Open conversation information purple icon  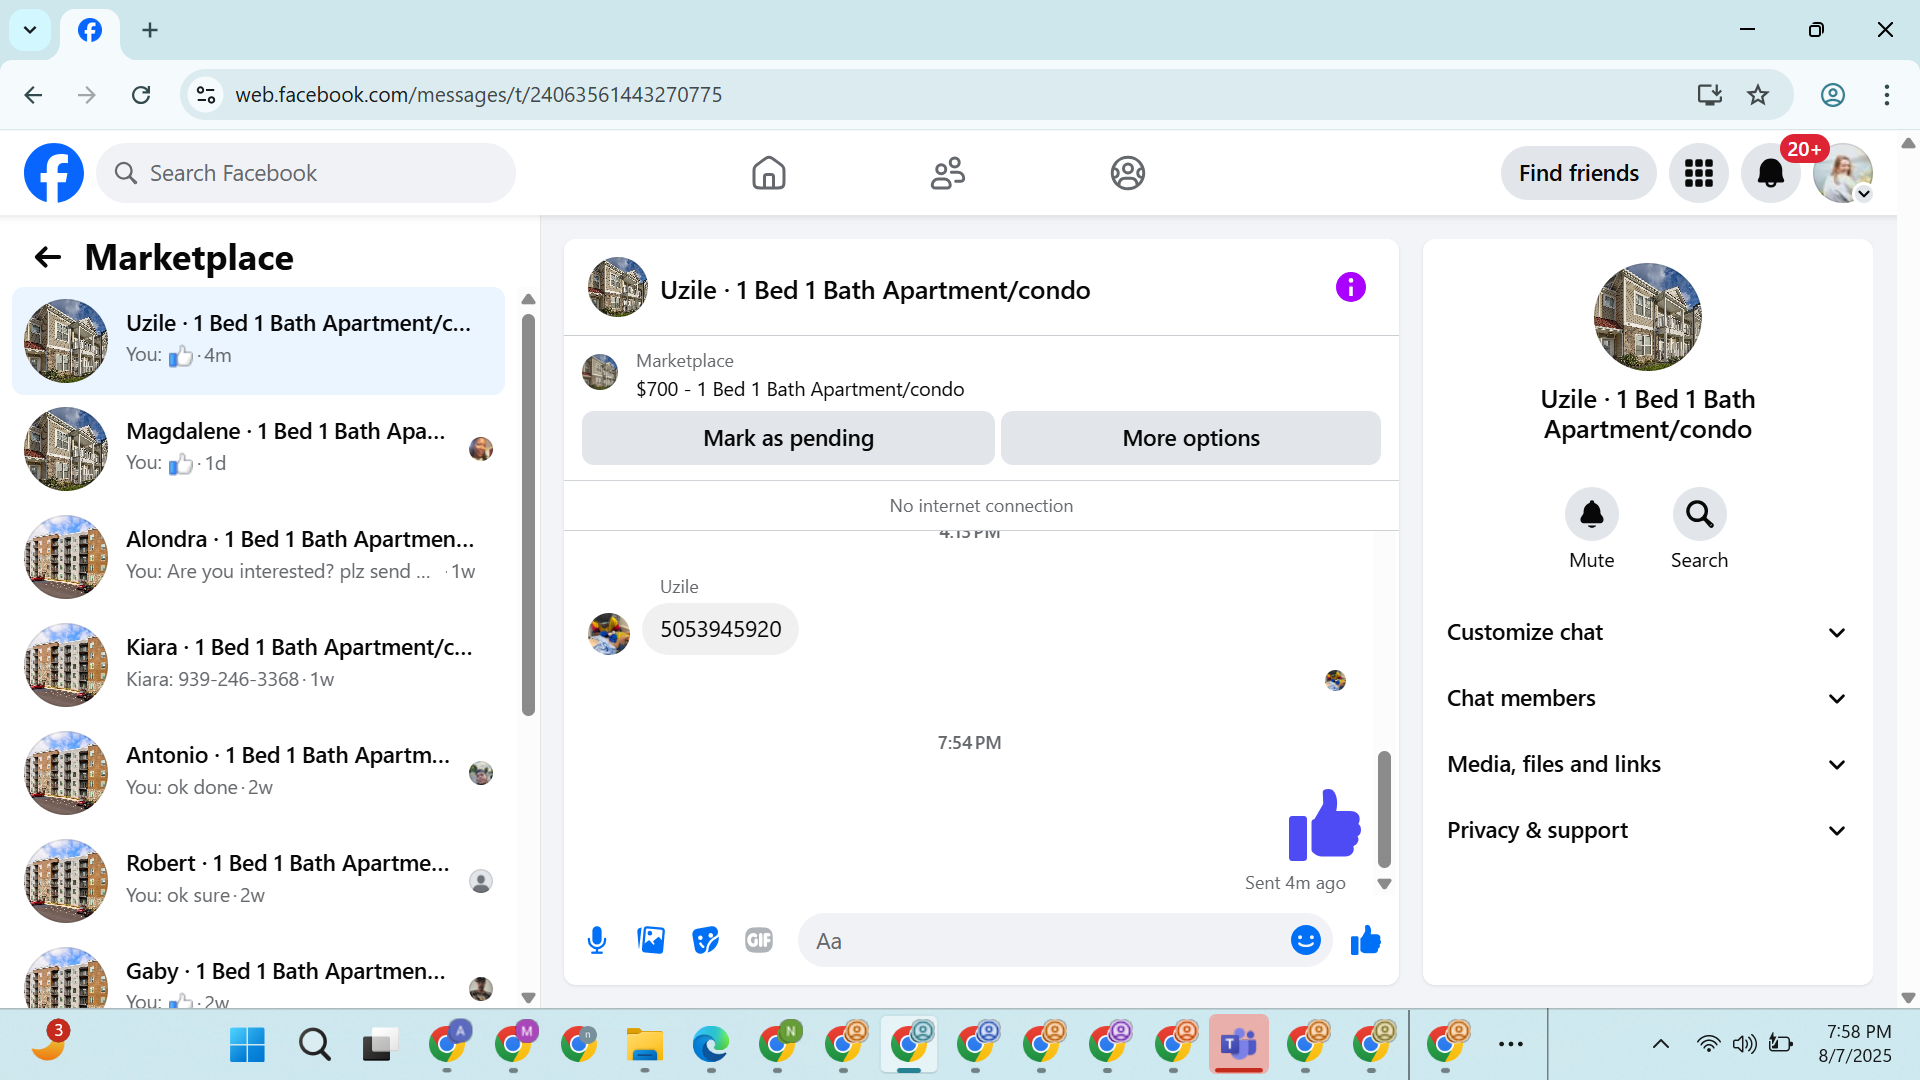(x=1350, y=288)
